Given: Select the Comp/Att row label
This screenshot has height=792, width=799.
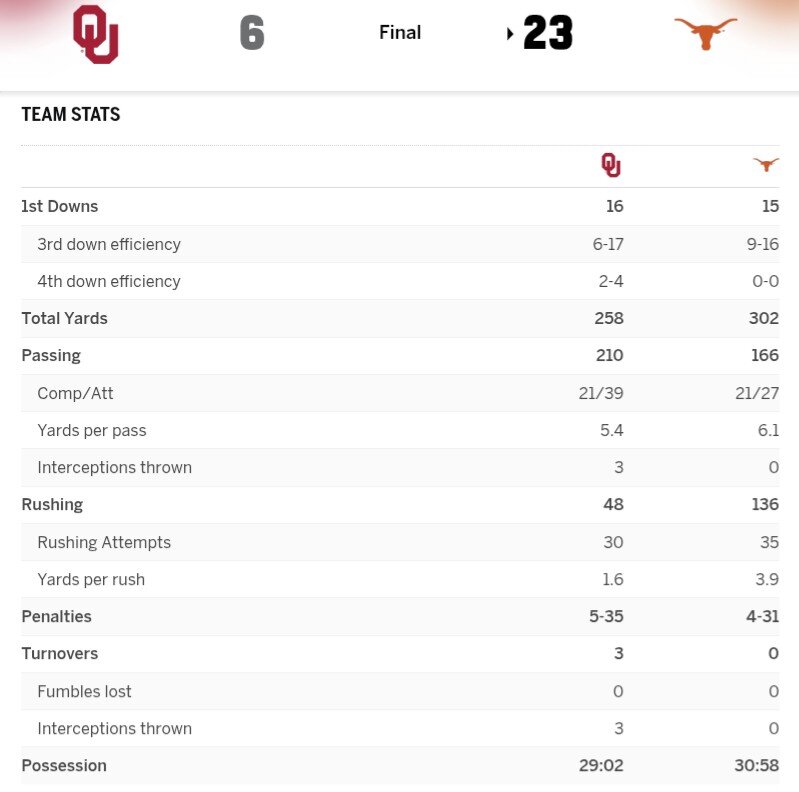Looking at the screenshot, I should click(x=75, y=393).
